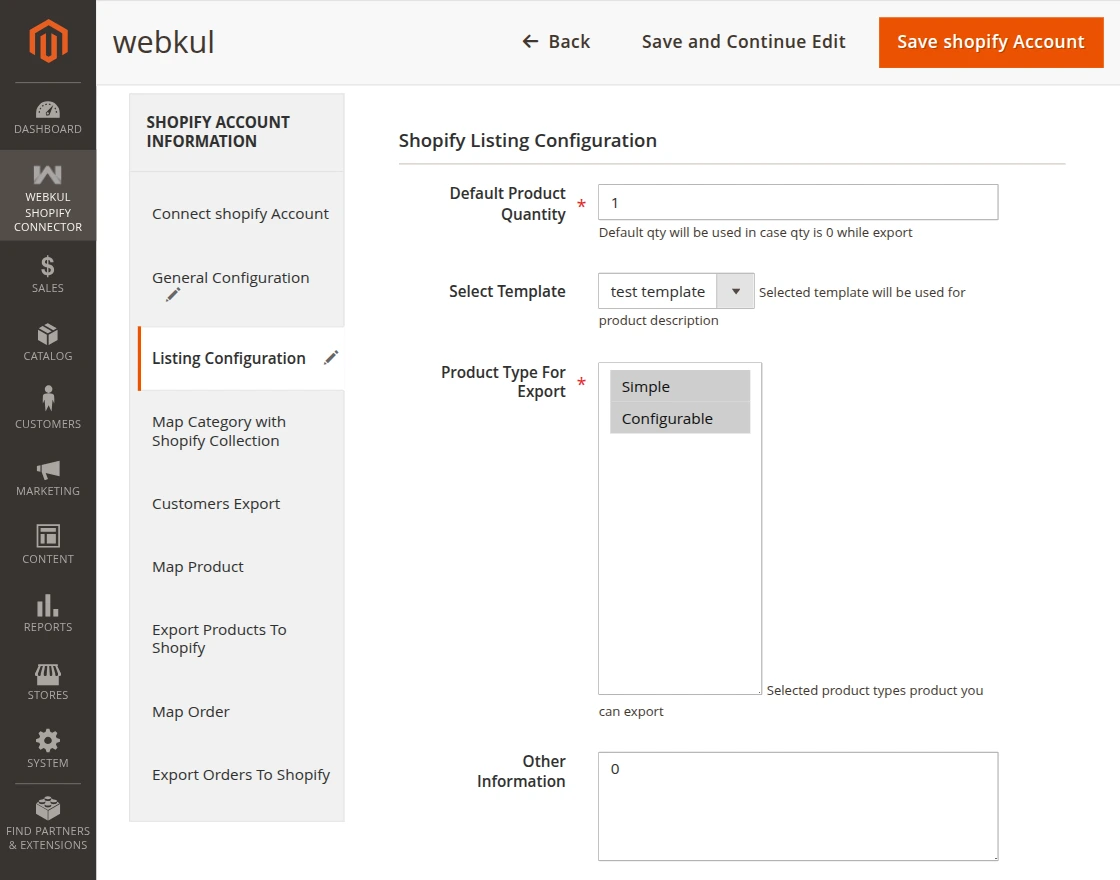The width and height of the screenshot is (1120, 880).
Task: Open the Map Product tab
Action: (x=198, y=567)
